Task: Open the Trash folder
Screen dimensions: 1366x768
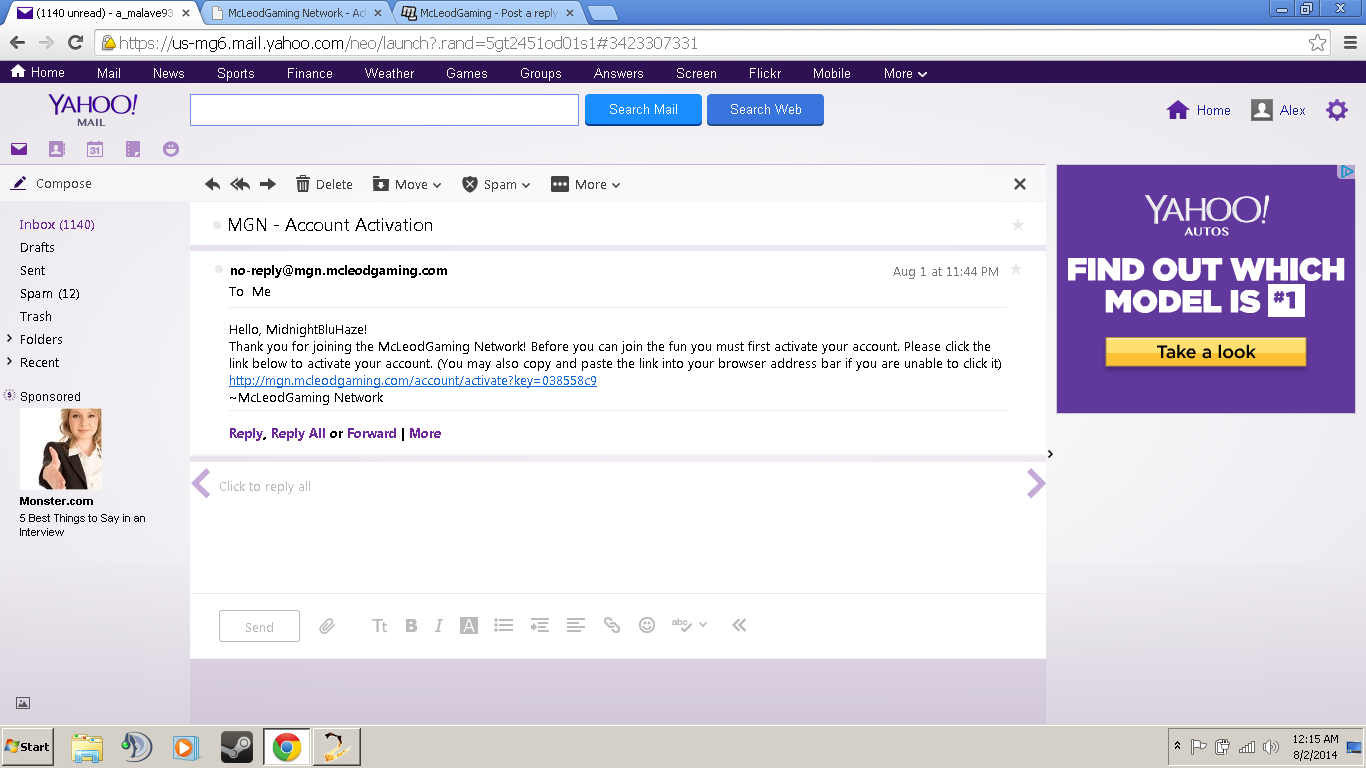Action: [x=36, y=317]
